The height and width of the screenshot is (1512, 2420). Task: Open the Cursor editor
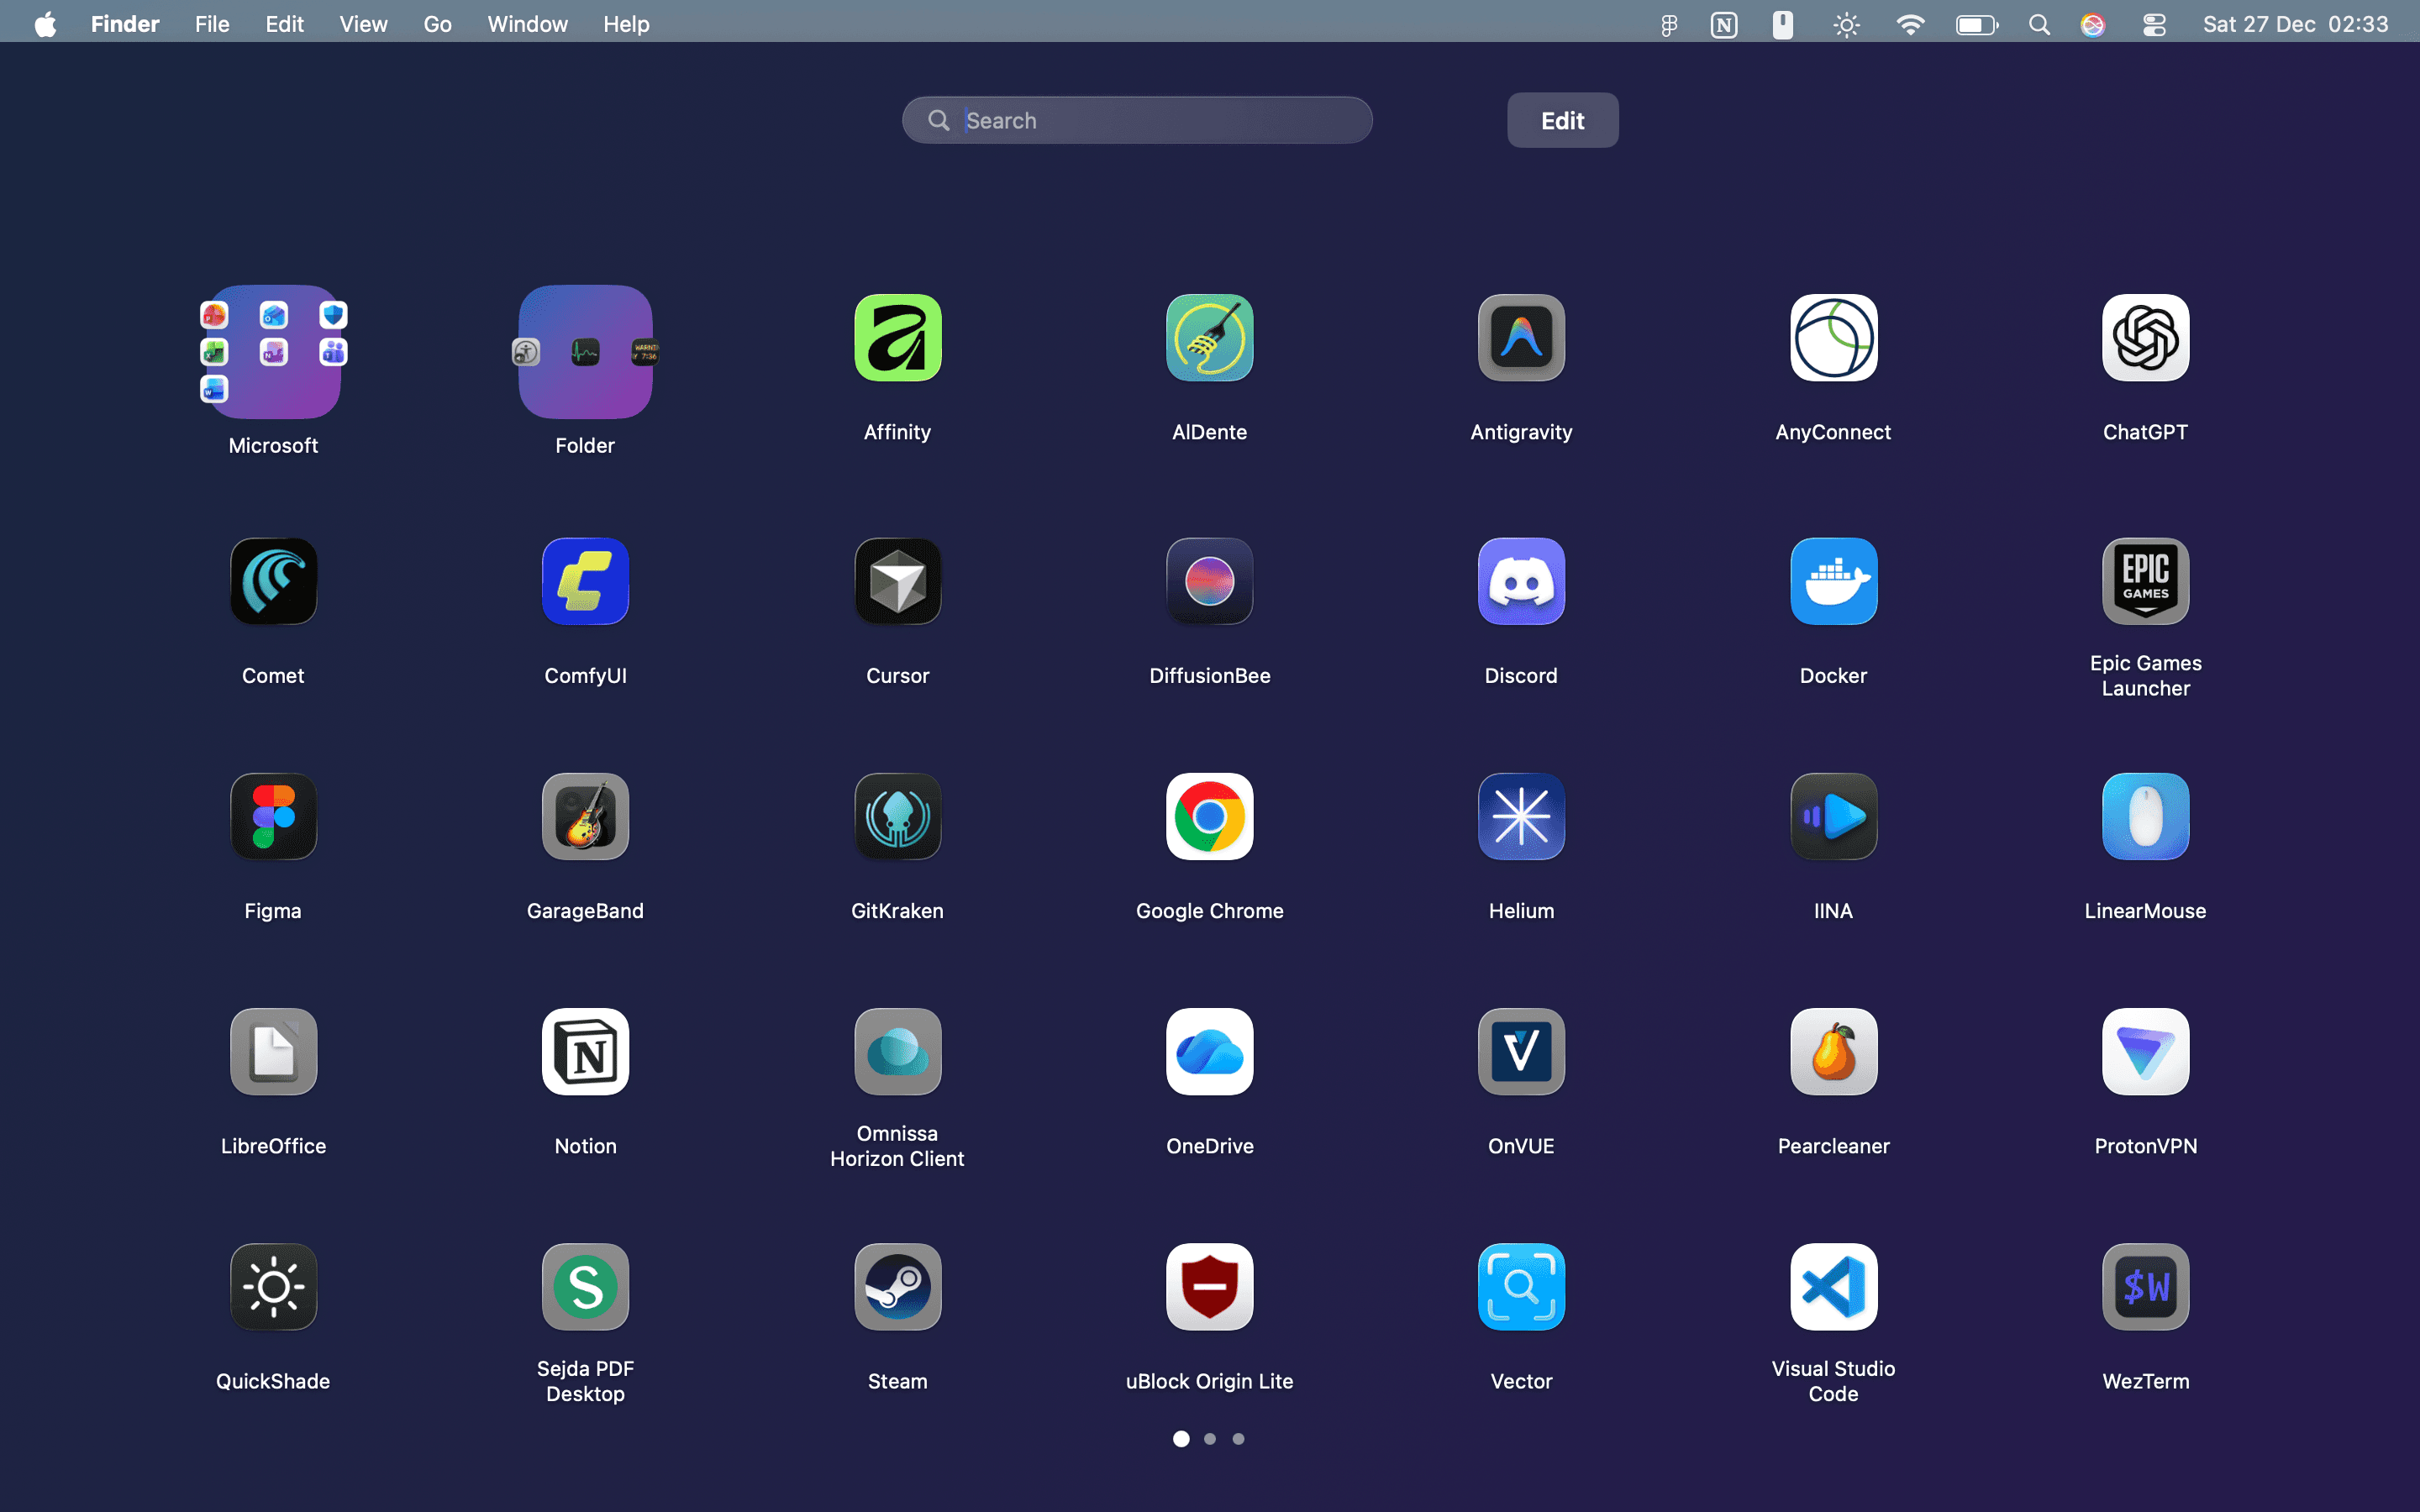point(897,581)
